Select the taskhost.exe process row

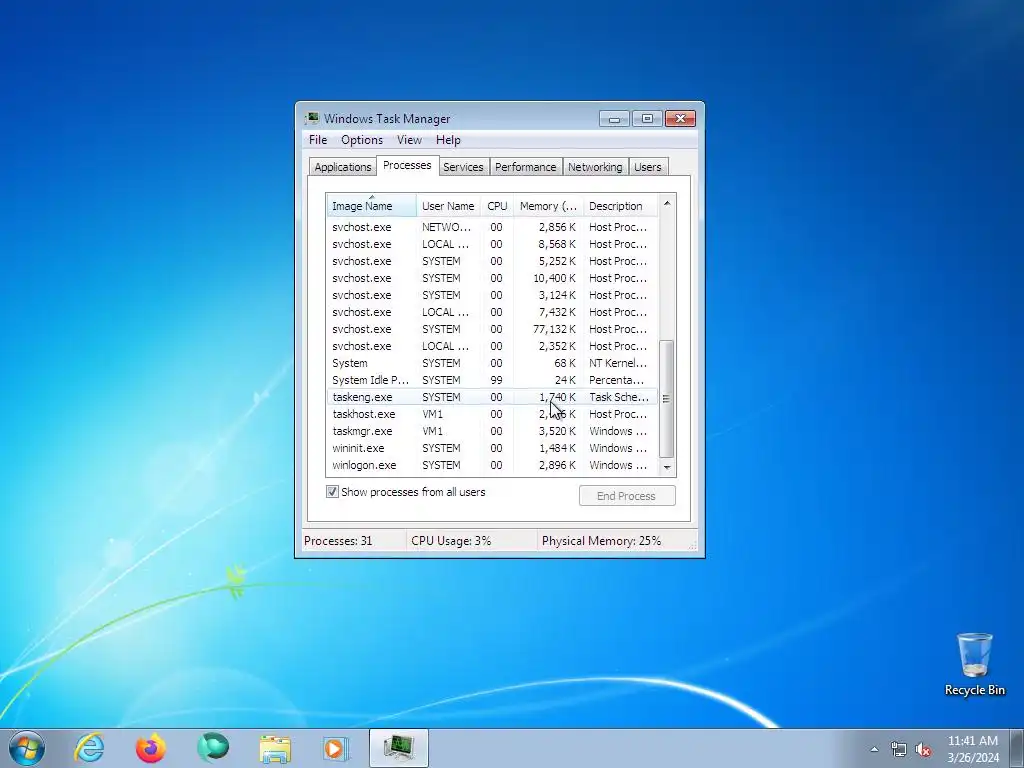492,414
